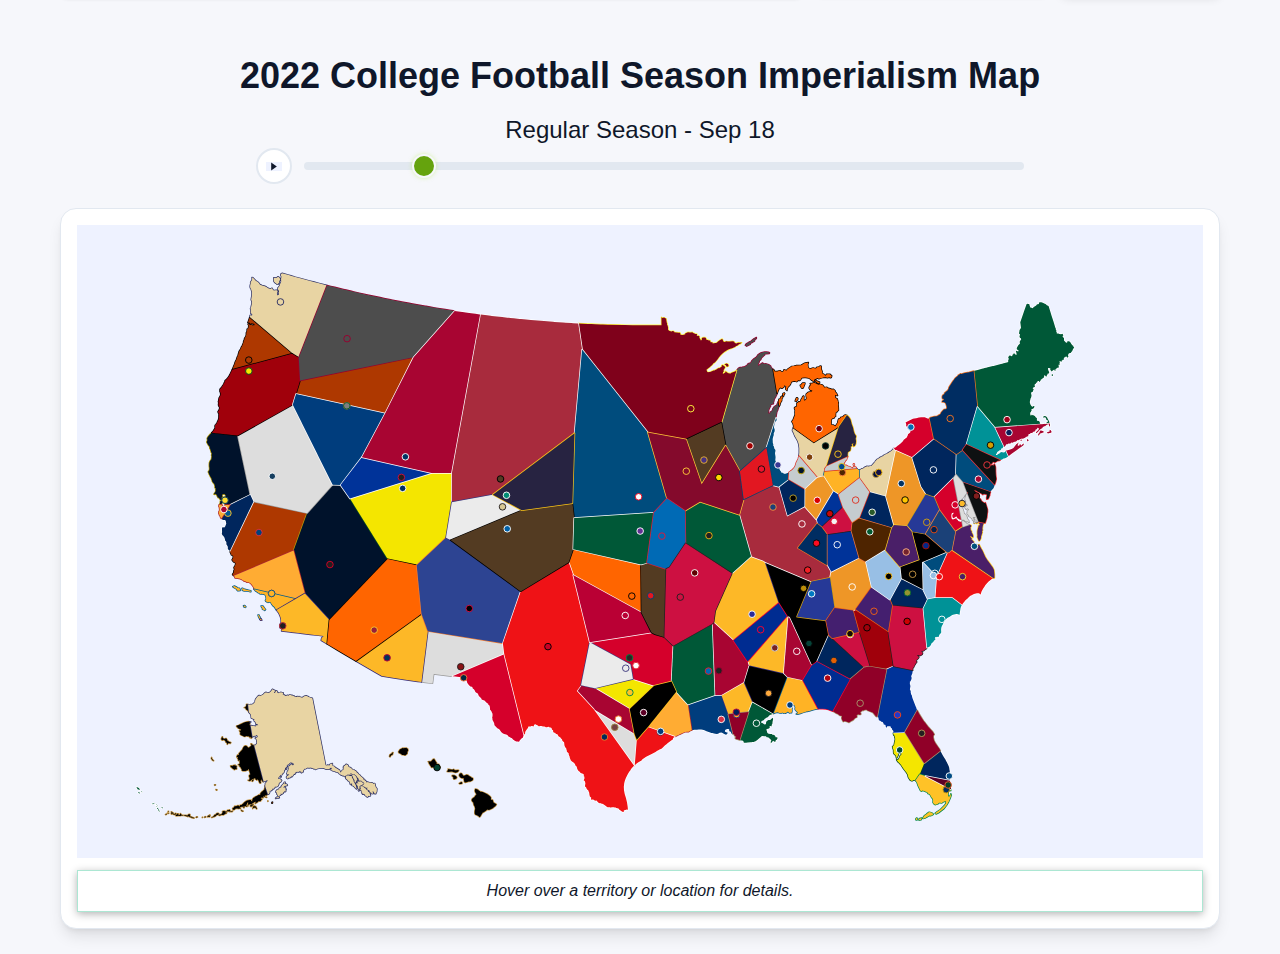Click the team location dot in Hawaii

click(437, 767)
